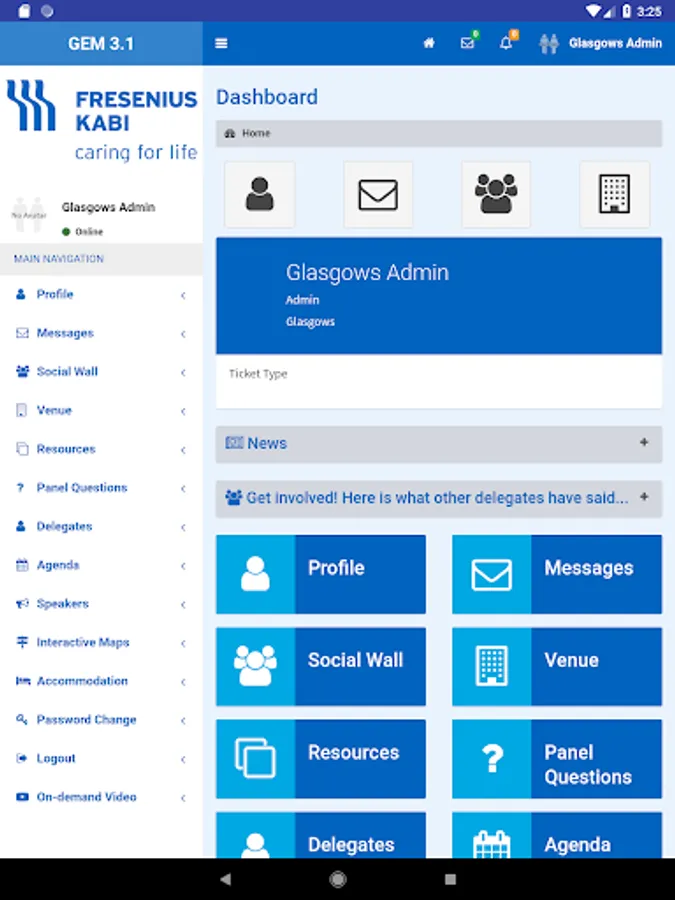The image size is (675, 900).
Task: Expand the Agenda sidebar chevron
Action: 183,566
